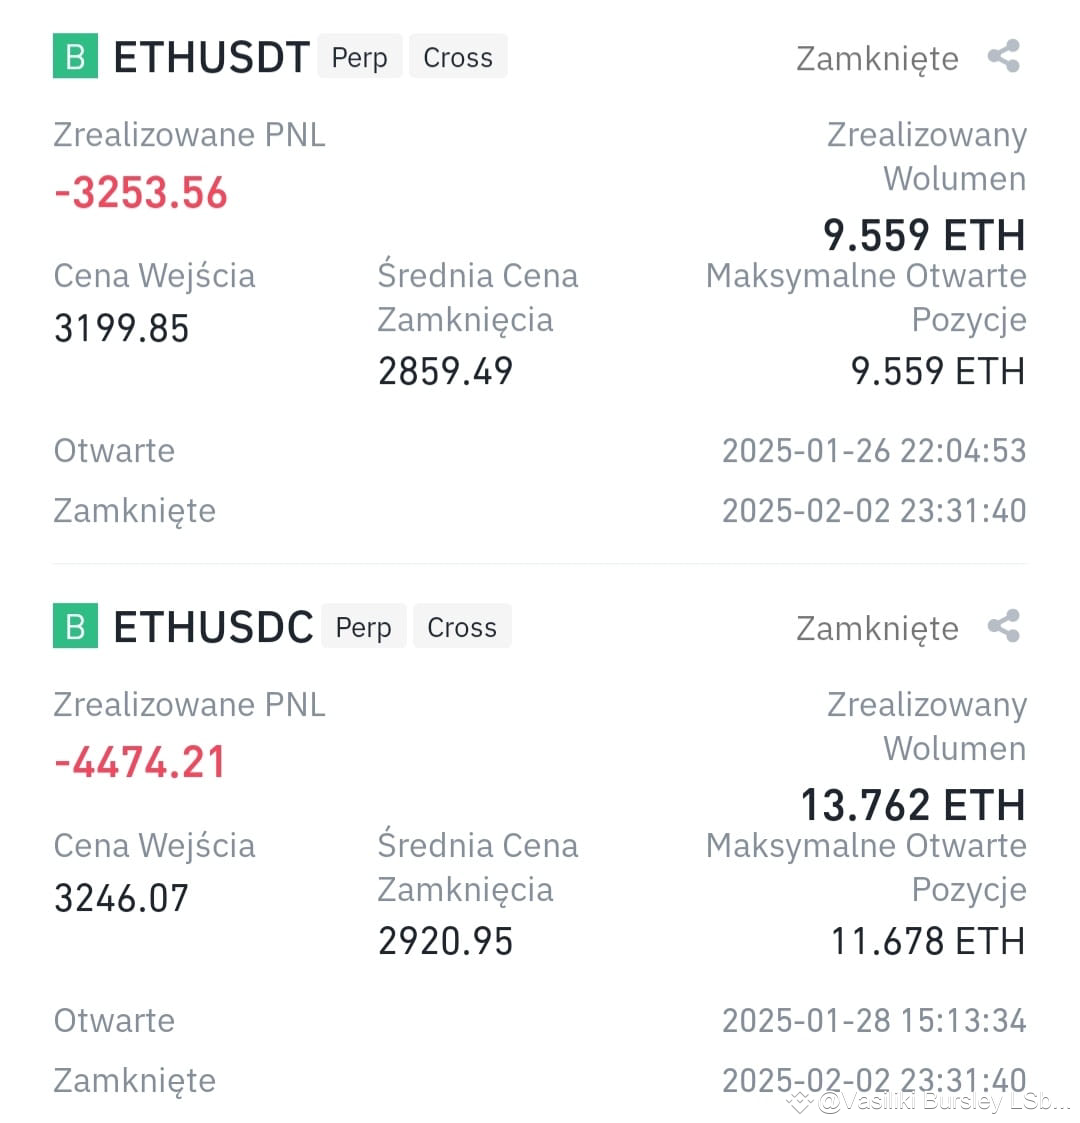Click the ETHUSDT Zamknięte status label
The height and width of the screenshot is (1123, 1080).
point(877,59)
